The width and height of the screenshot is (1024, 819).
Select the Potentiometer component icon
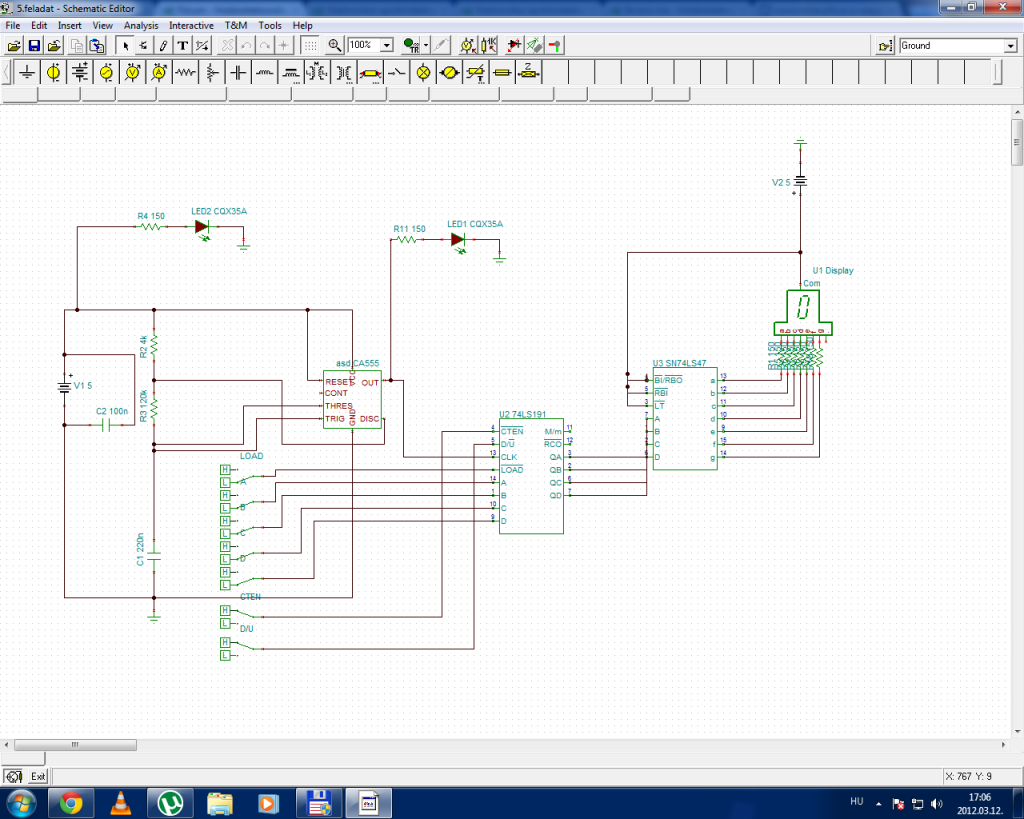(212, 72)
